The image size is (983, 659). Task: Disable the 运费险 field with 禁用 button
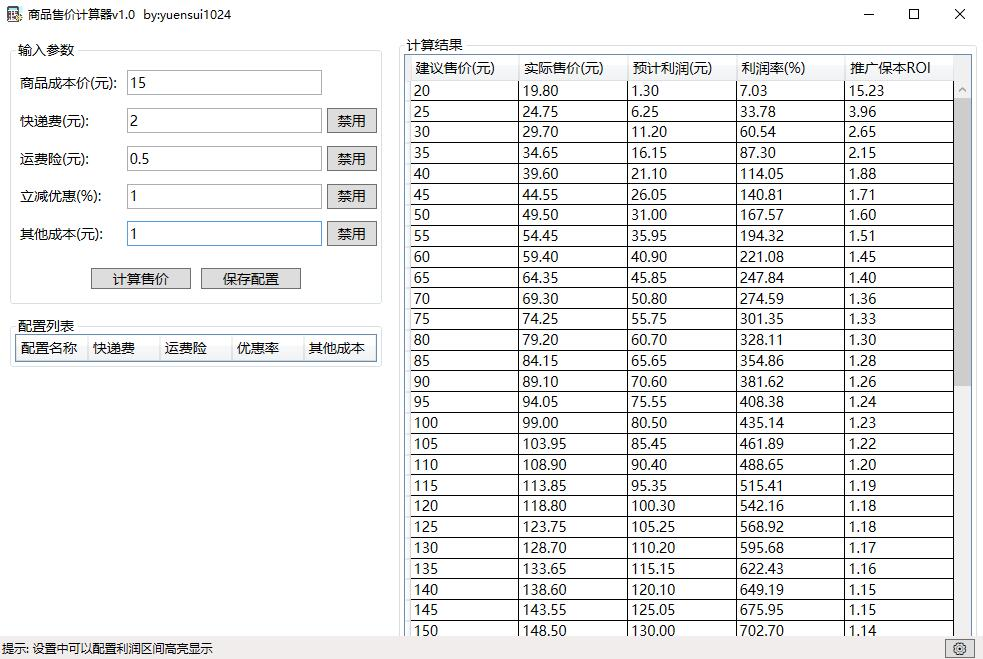pos(351,159)
